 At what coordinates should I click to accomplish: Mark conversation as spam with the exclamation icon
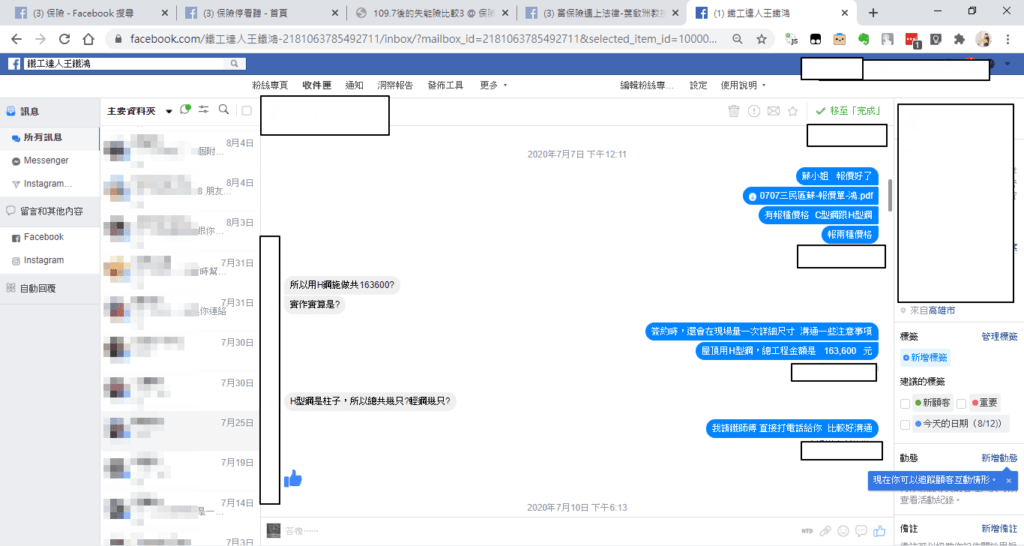pos(754,111)
